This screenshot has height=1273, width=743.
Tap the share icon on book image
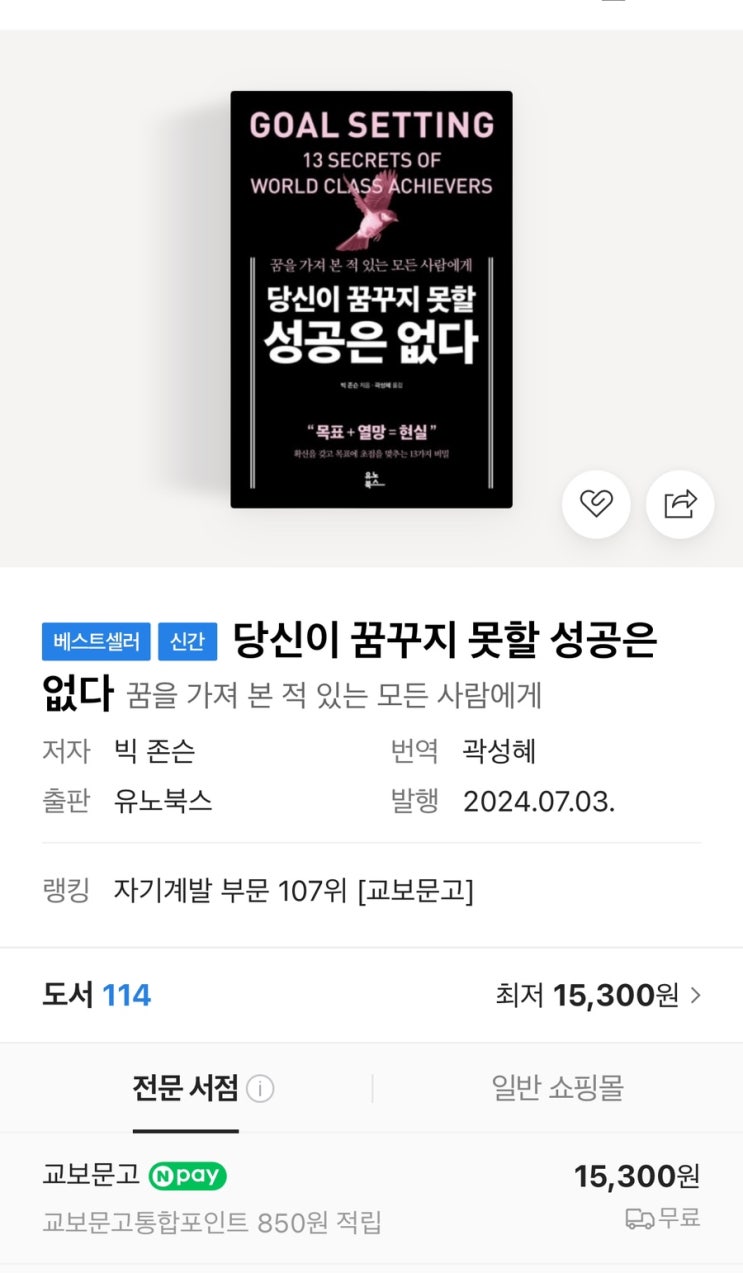[680, 505]
